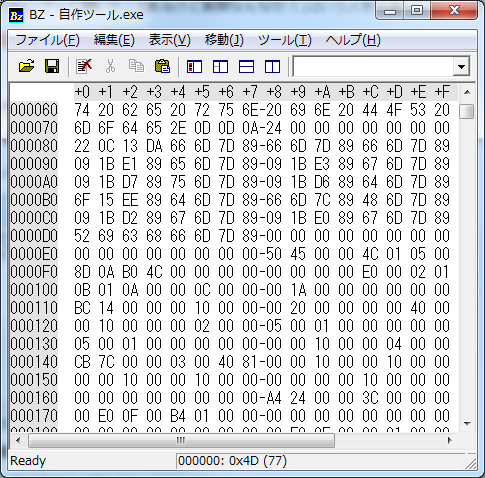Click the vertical scrollbar down arrow

click(467, 424)
